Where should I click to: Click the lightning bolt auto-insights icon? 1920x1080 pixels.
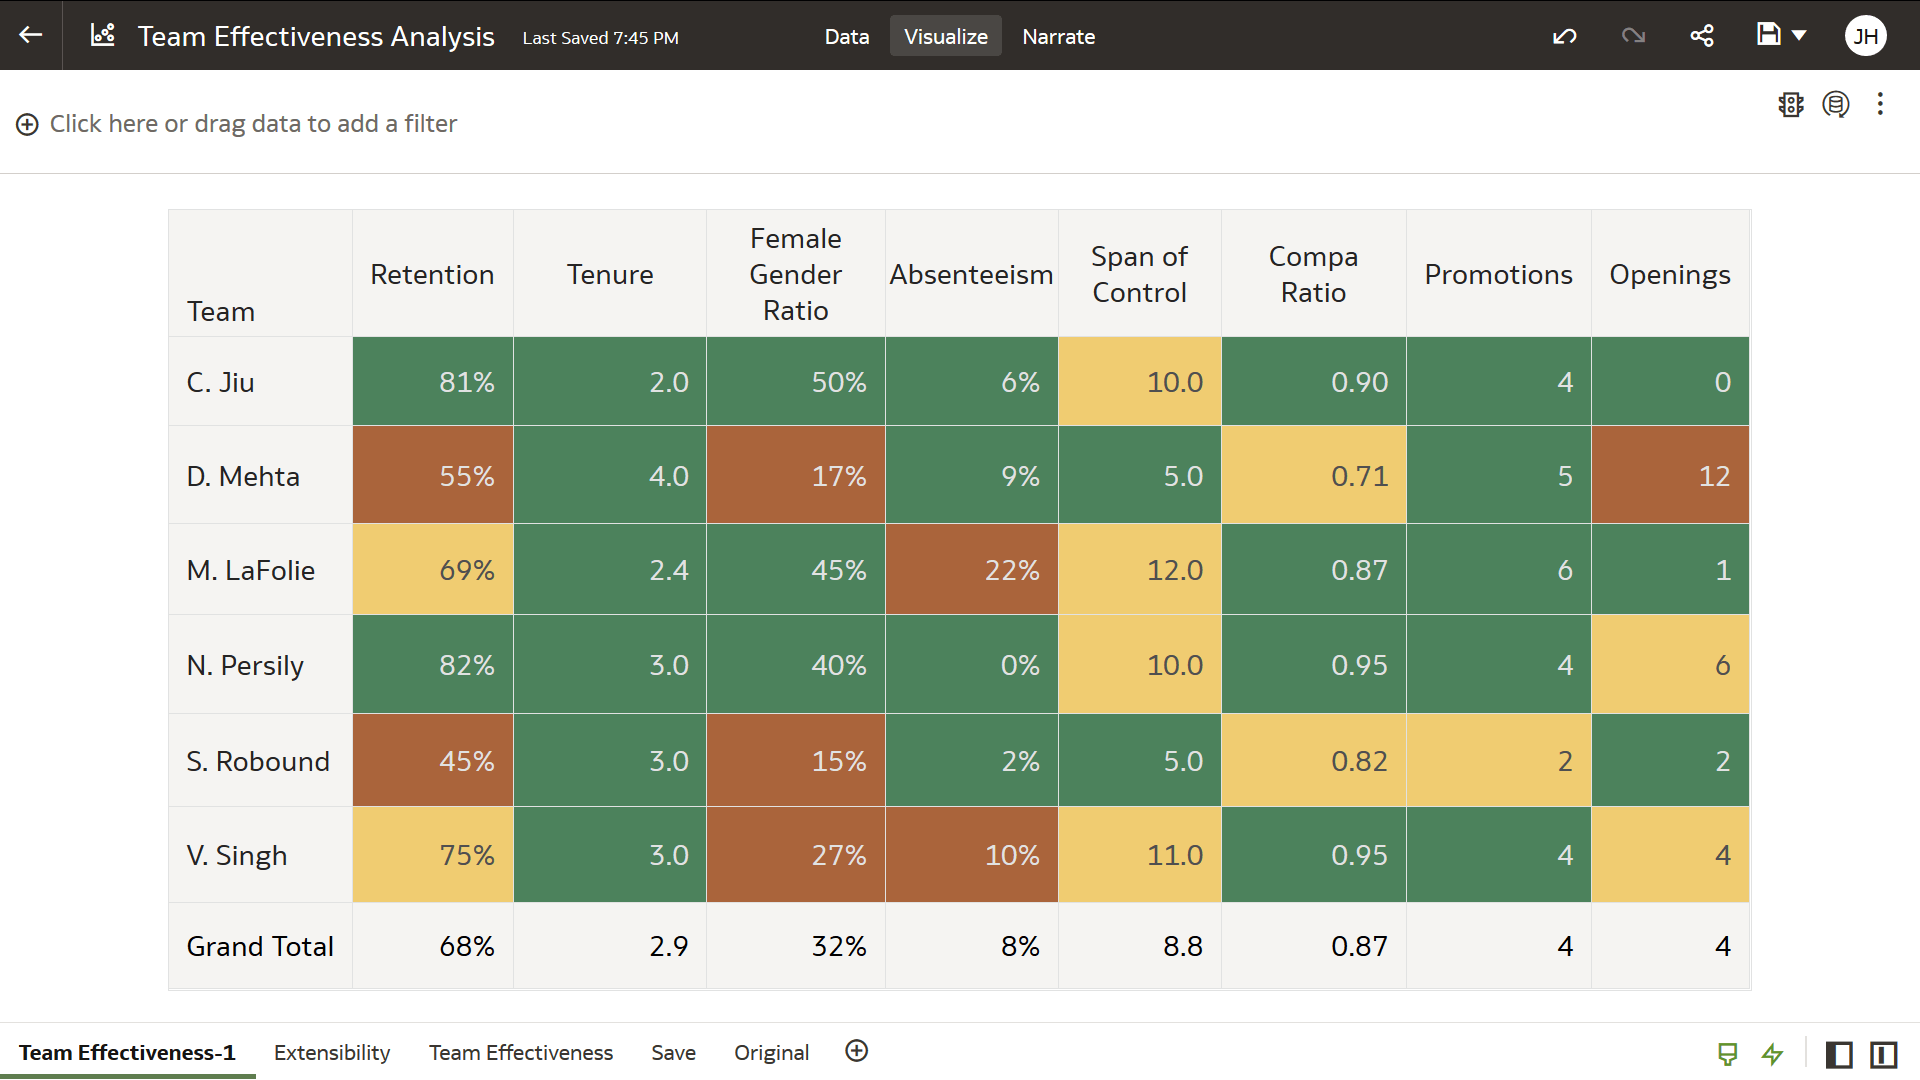[1772, 1054]
